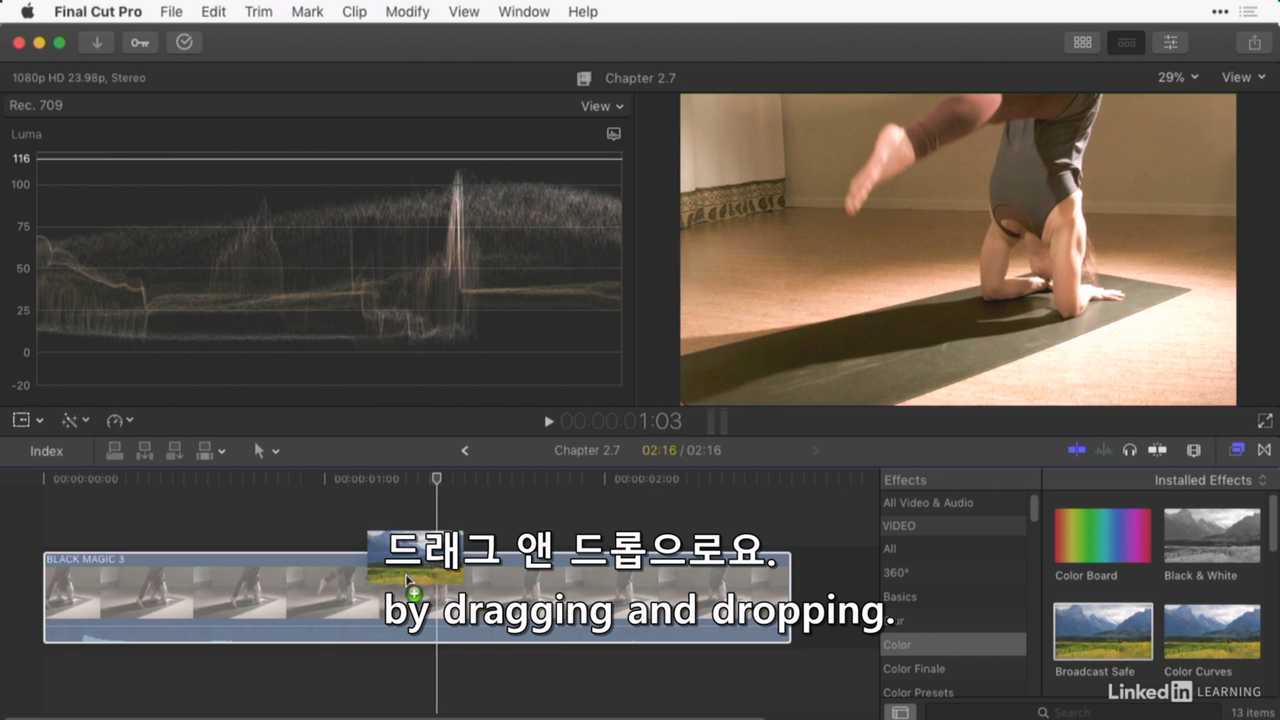Open Transform tool dropdown below viewer

tap(27, 421)
